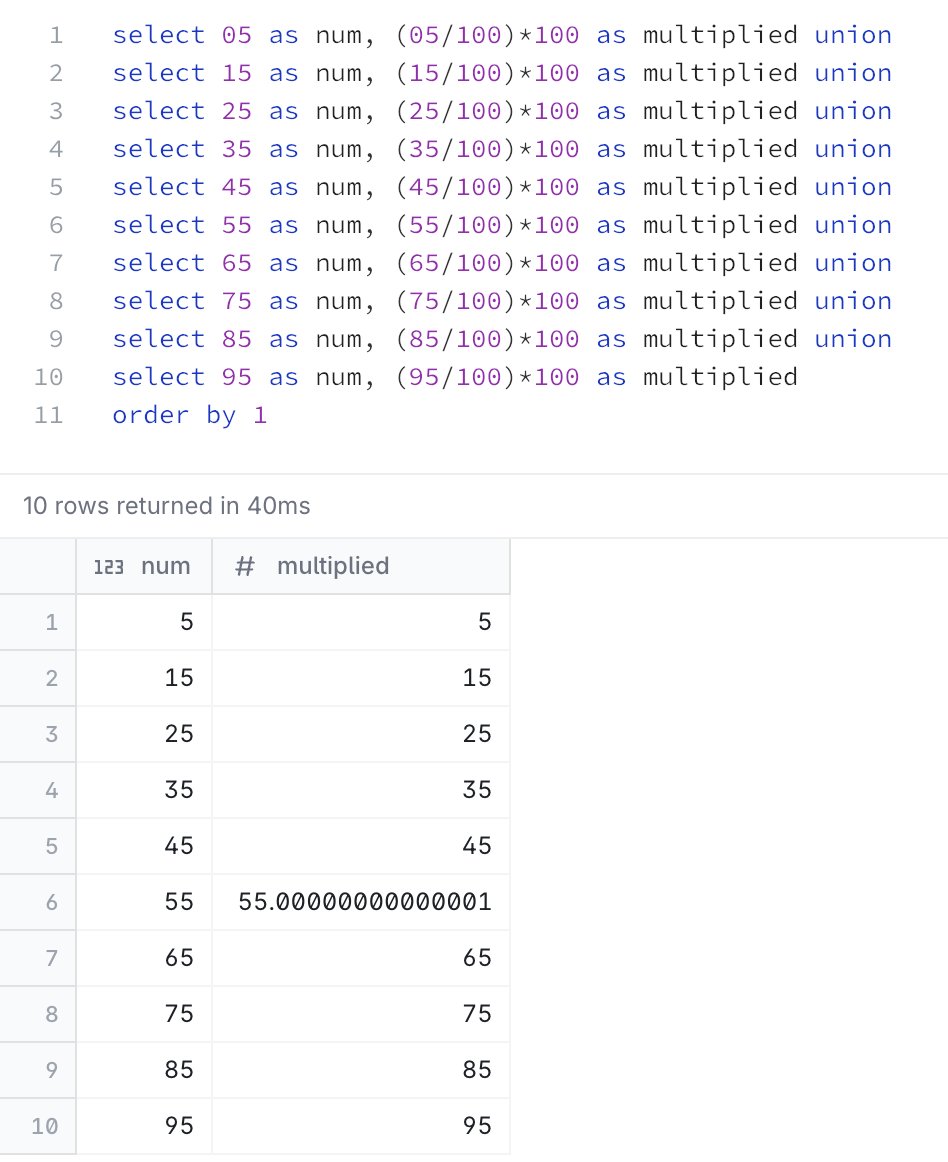Click the 55.00000000000001 multiplied cell
This screenshot has height=1162, width=948.
(x=361, y=902)
